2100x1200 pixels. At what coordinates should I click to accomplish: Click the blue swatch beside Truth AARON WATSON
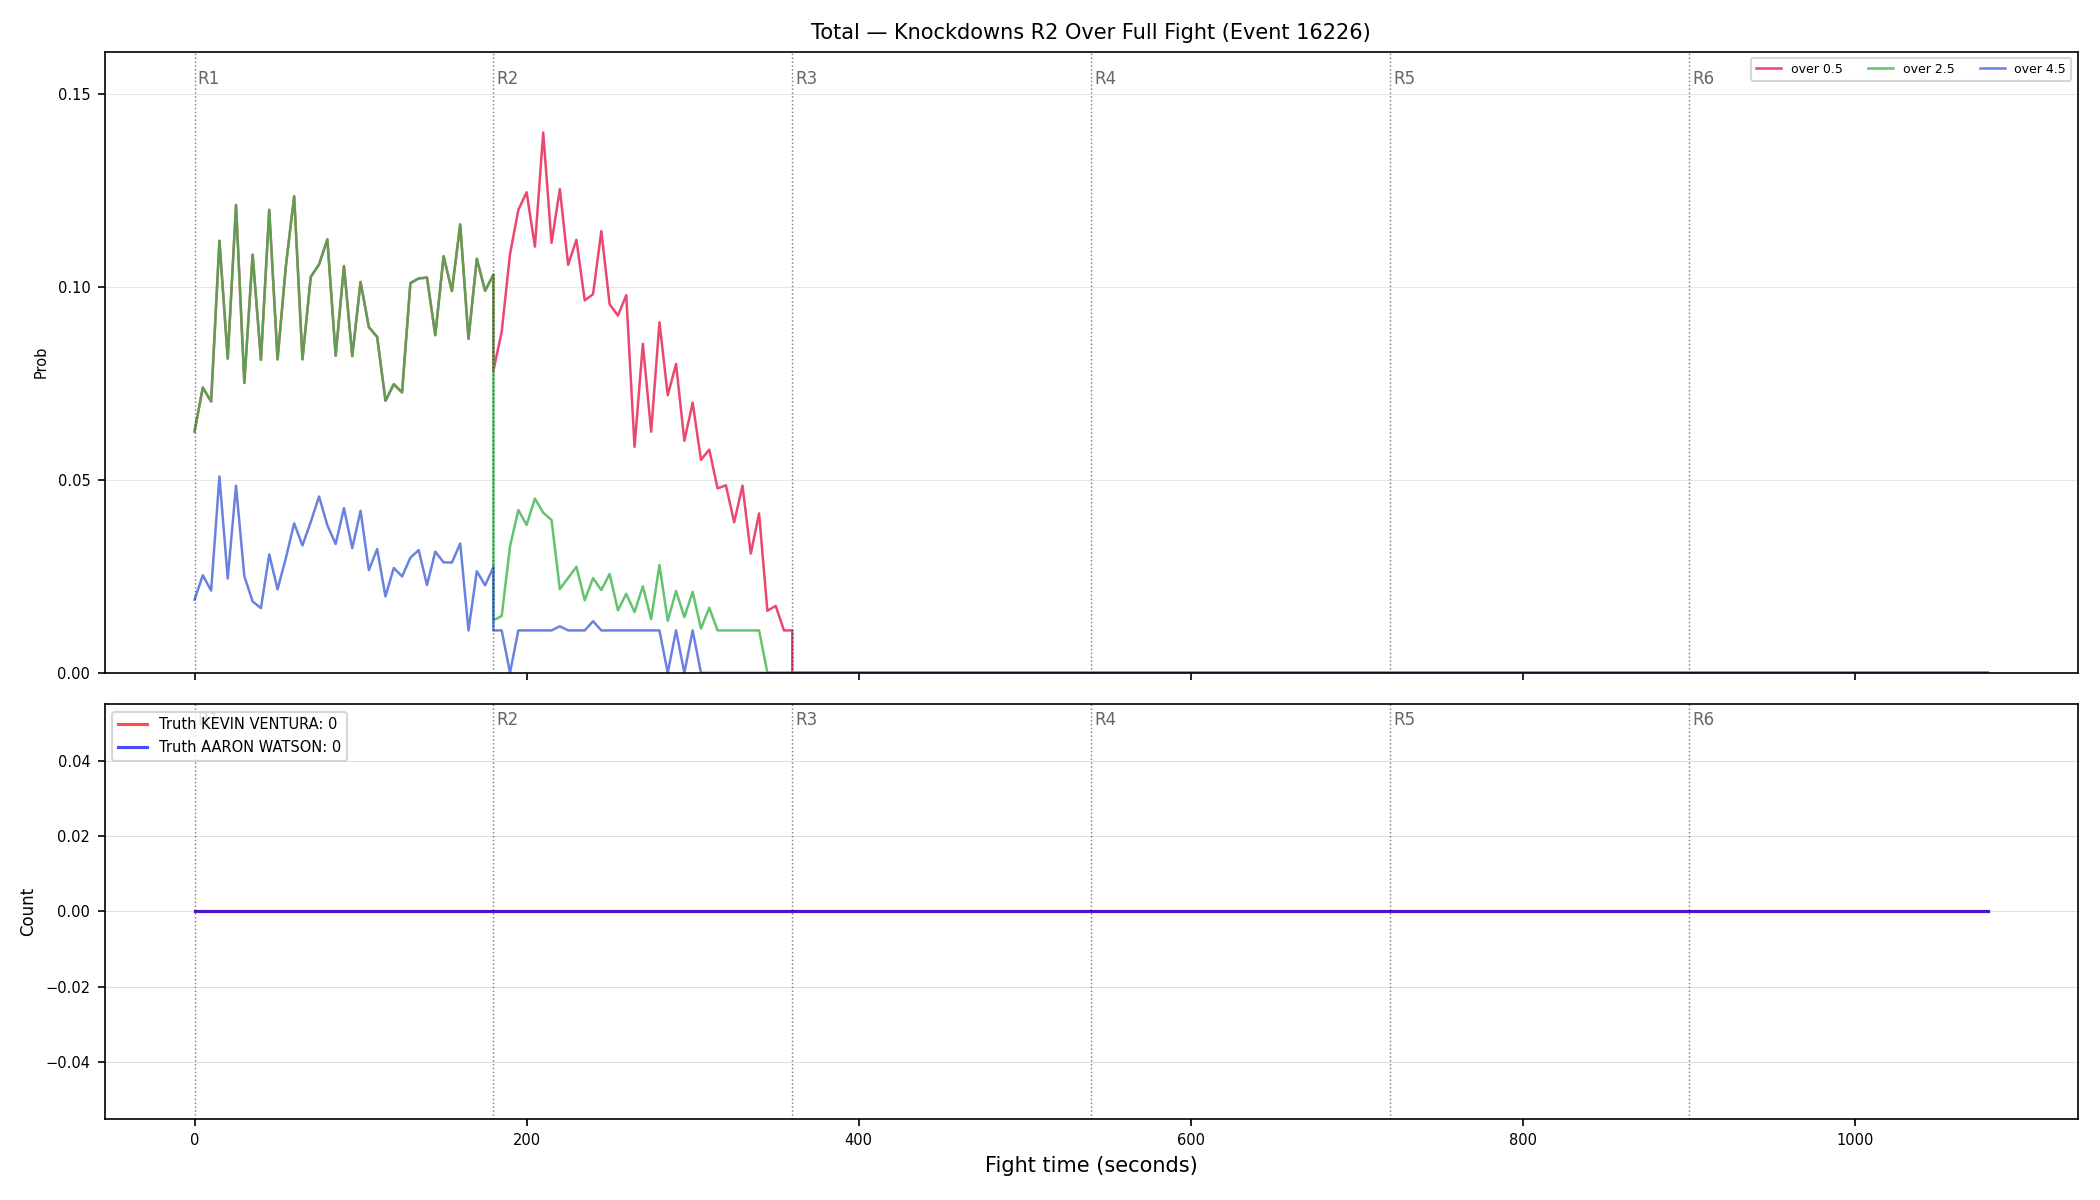coord(133,747)
